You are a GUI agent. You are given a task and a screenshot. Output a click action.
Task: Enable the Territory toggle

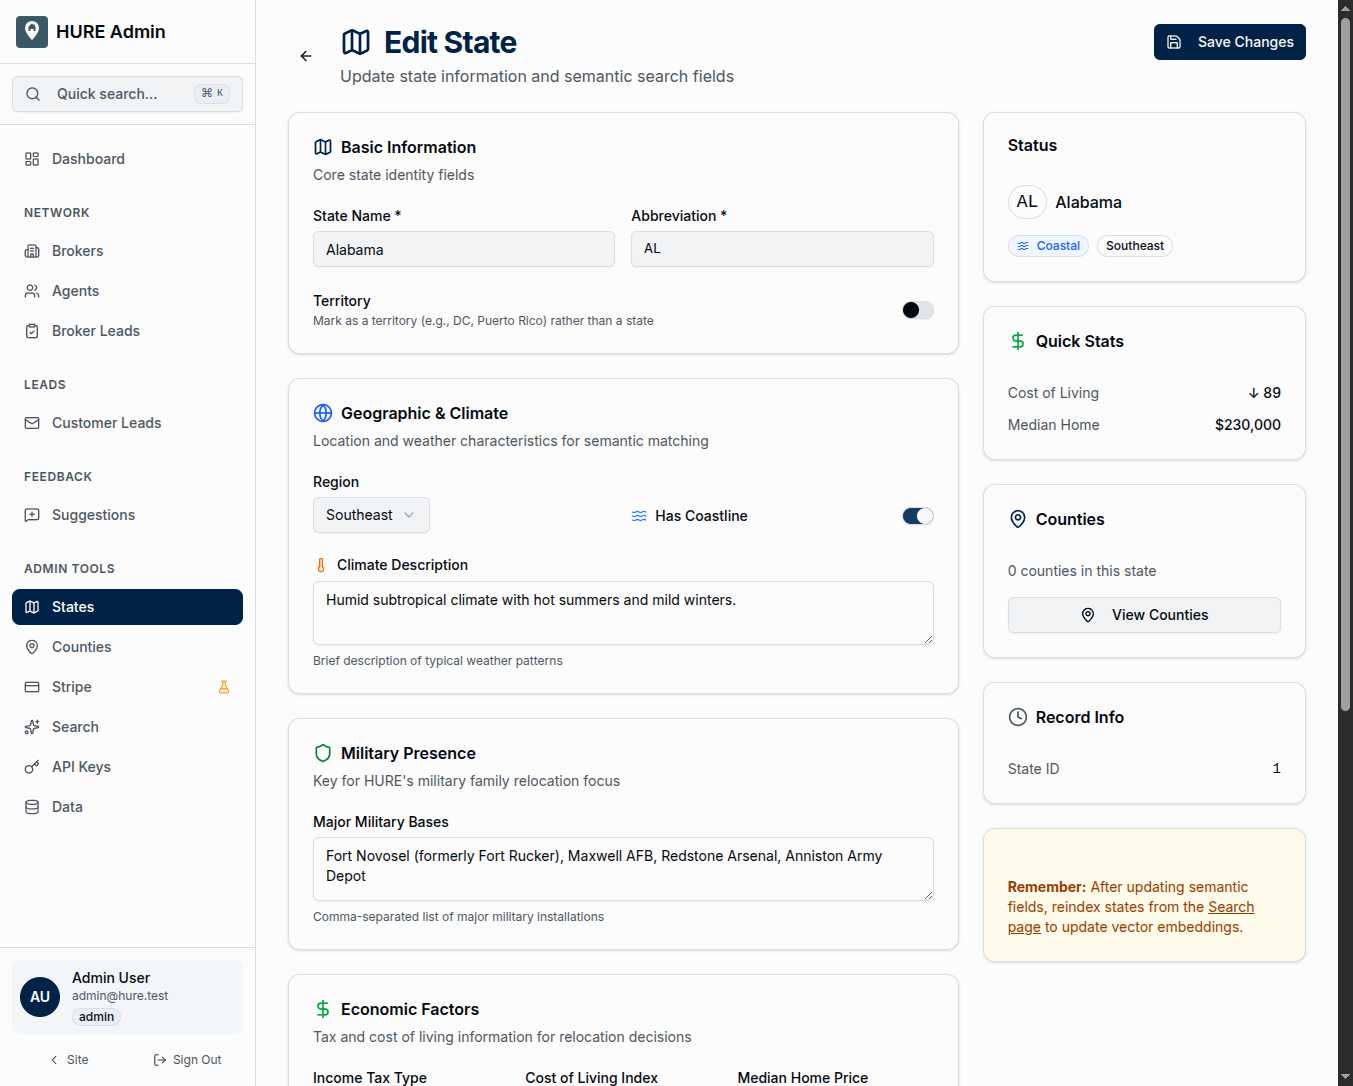pyautogui.click(x=916, y=310)
